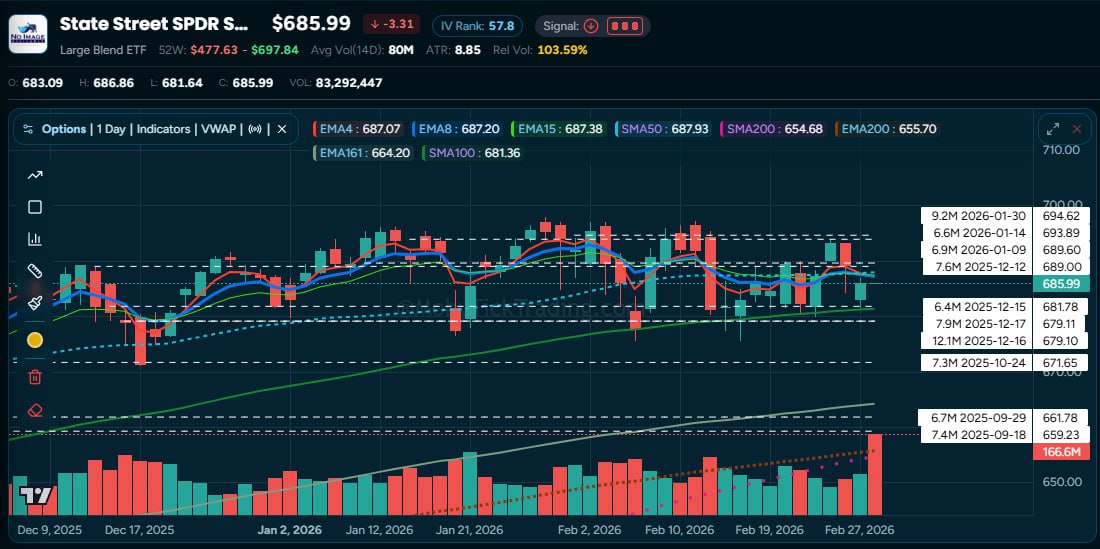
Task: Expand chart to fullscreen with arrows icon
Action: tap(1053, 129)
